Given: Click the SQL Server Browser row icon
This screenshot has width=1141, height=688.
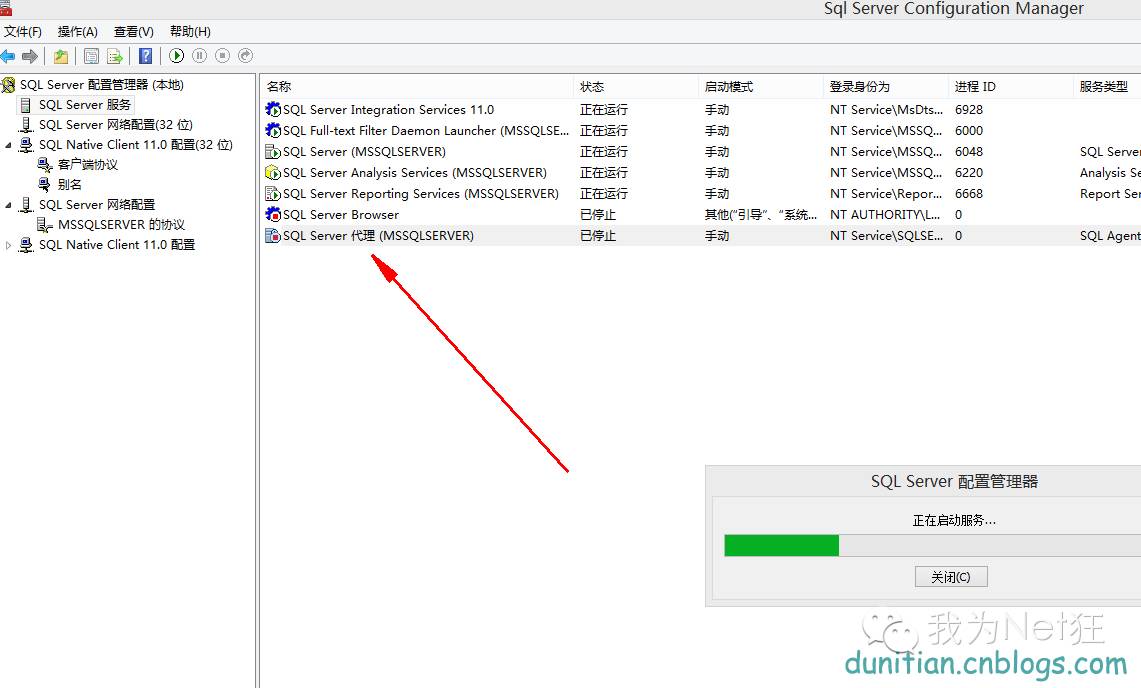Looking at the screenshot, I should (273, 214).
